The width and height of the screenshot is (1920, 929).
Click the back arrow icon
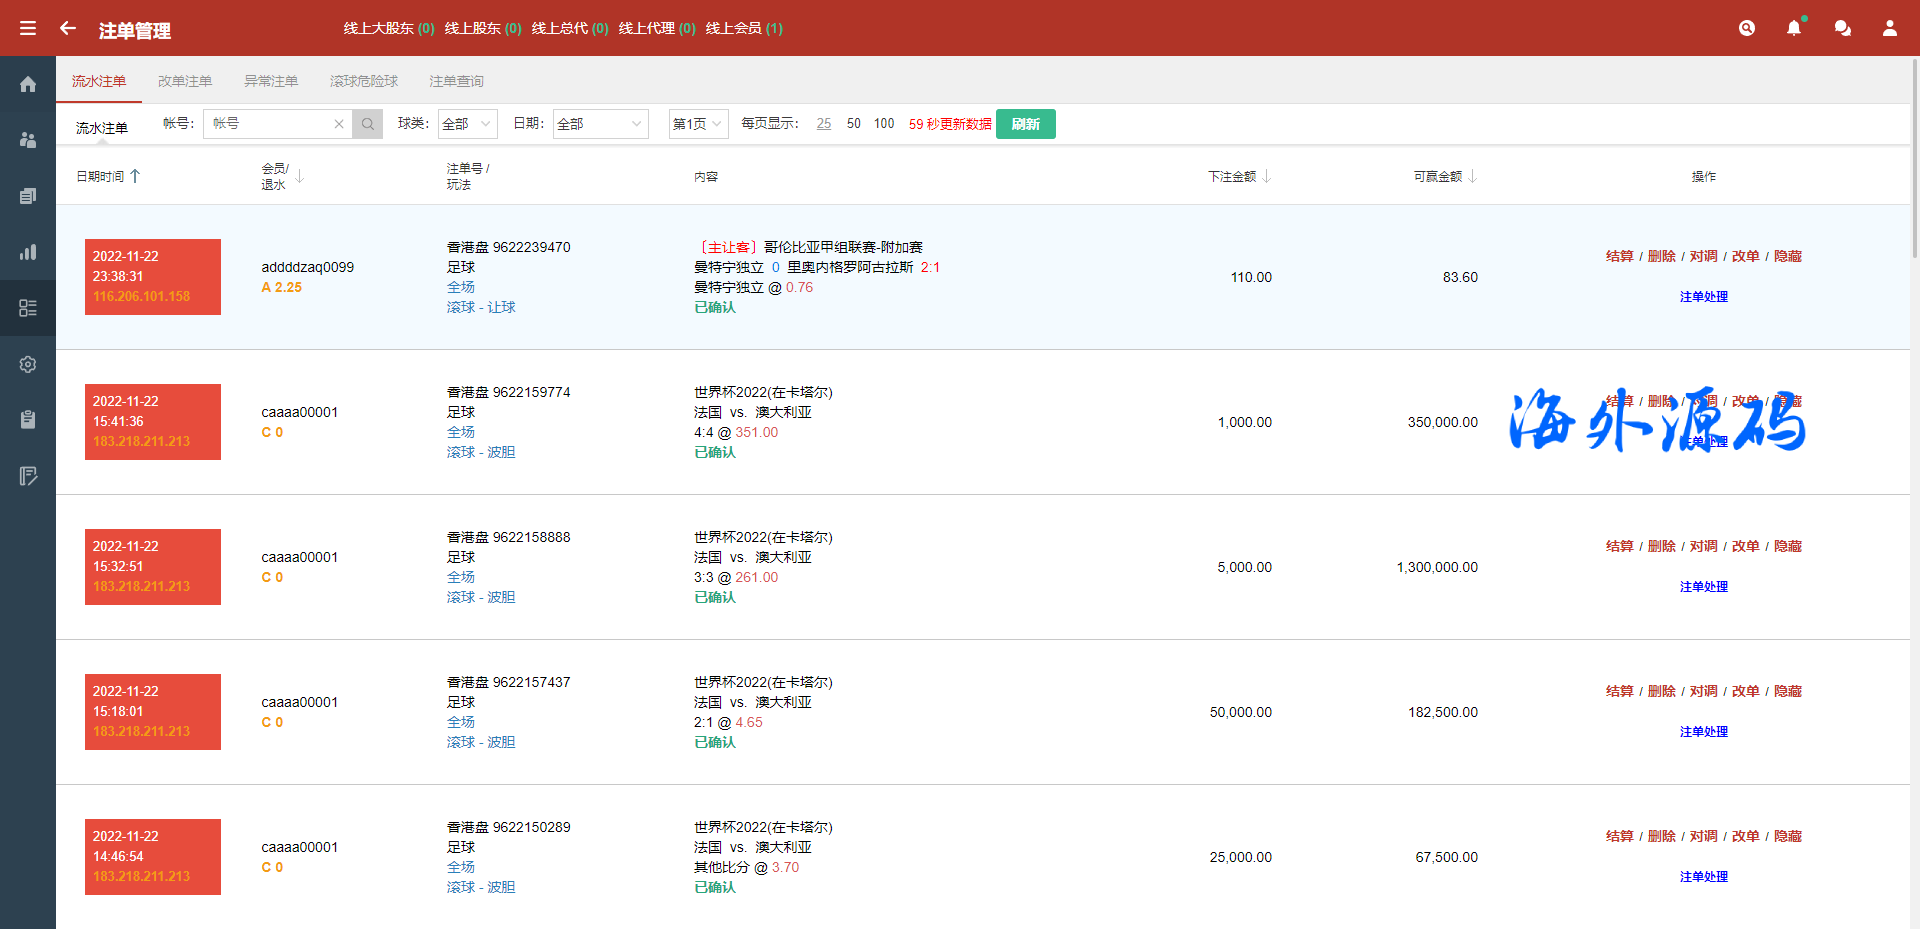click(x=68, y=28)
